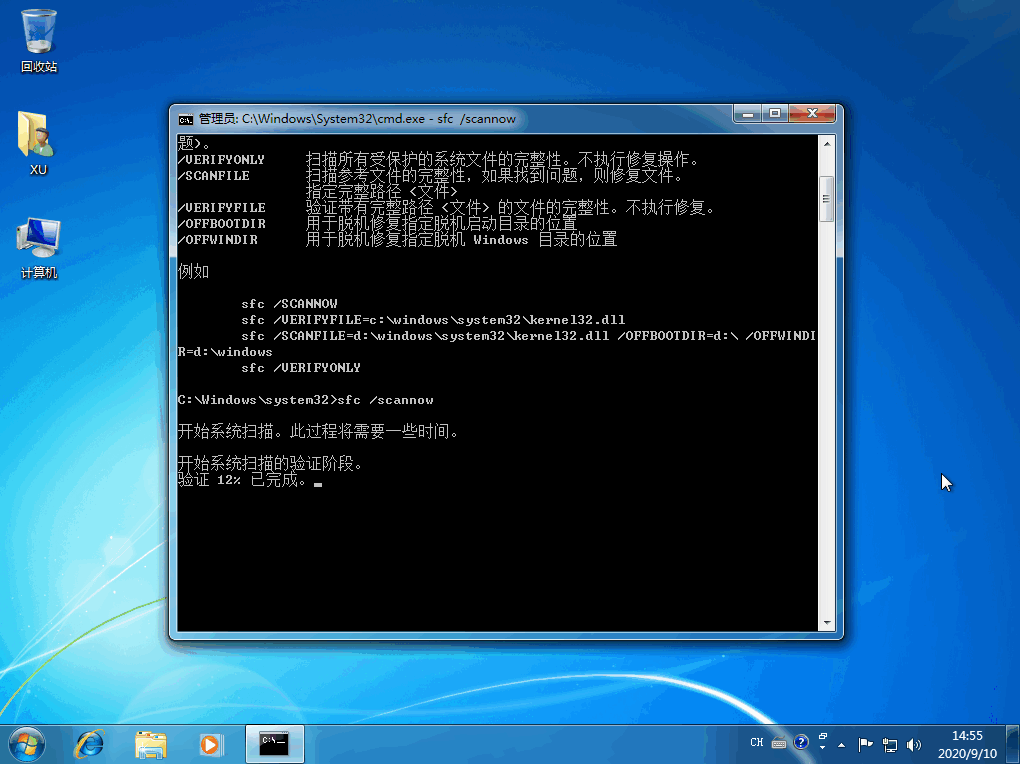The height and width of the screenshot is (764, 1020).
Task: Click the CH input language indicator
Action: (x=757, y=743)
